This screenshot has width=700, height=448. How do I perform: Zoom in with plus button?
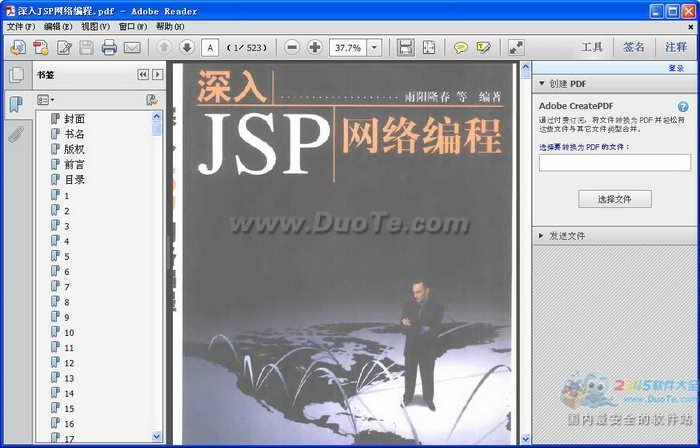(315, 47)
